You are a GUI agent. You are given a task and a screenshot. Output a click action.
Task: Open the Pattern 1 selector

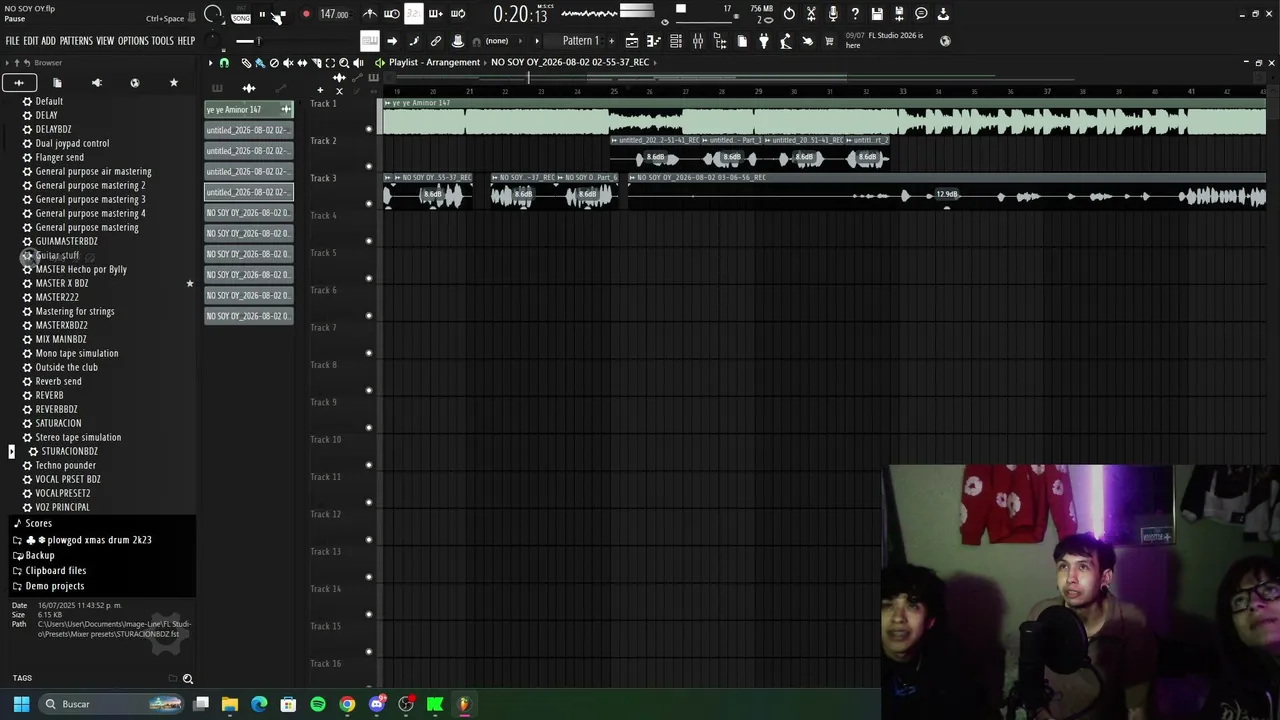click(580, 41)
